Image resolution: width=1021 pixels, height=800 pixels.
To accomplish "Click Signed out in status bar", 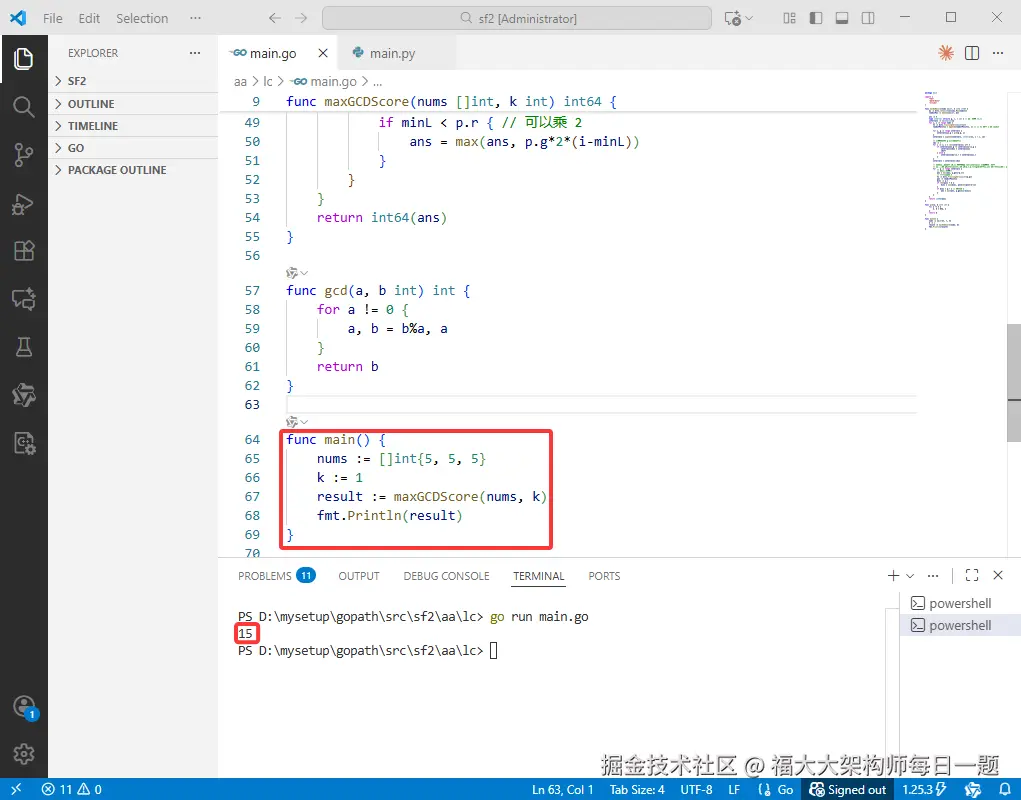I will pyautogui.click(x=848, y=790).
